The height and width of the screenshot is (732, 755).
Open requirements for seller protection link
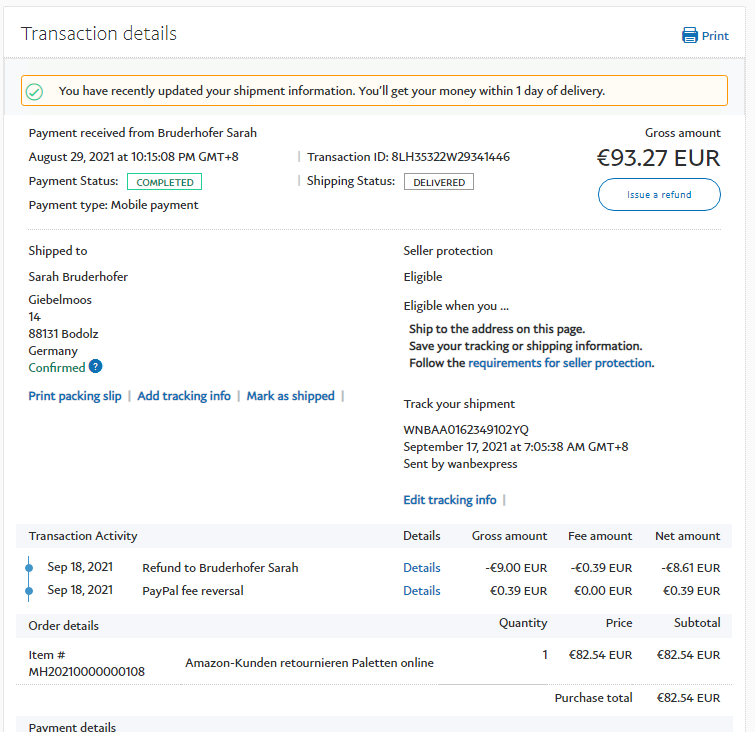click(x=560, y=363)
